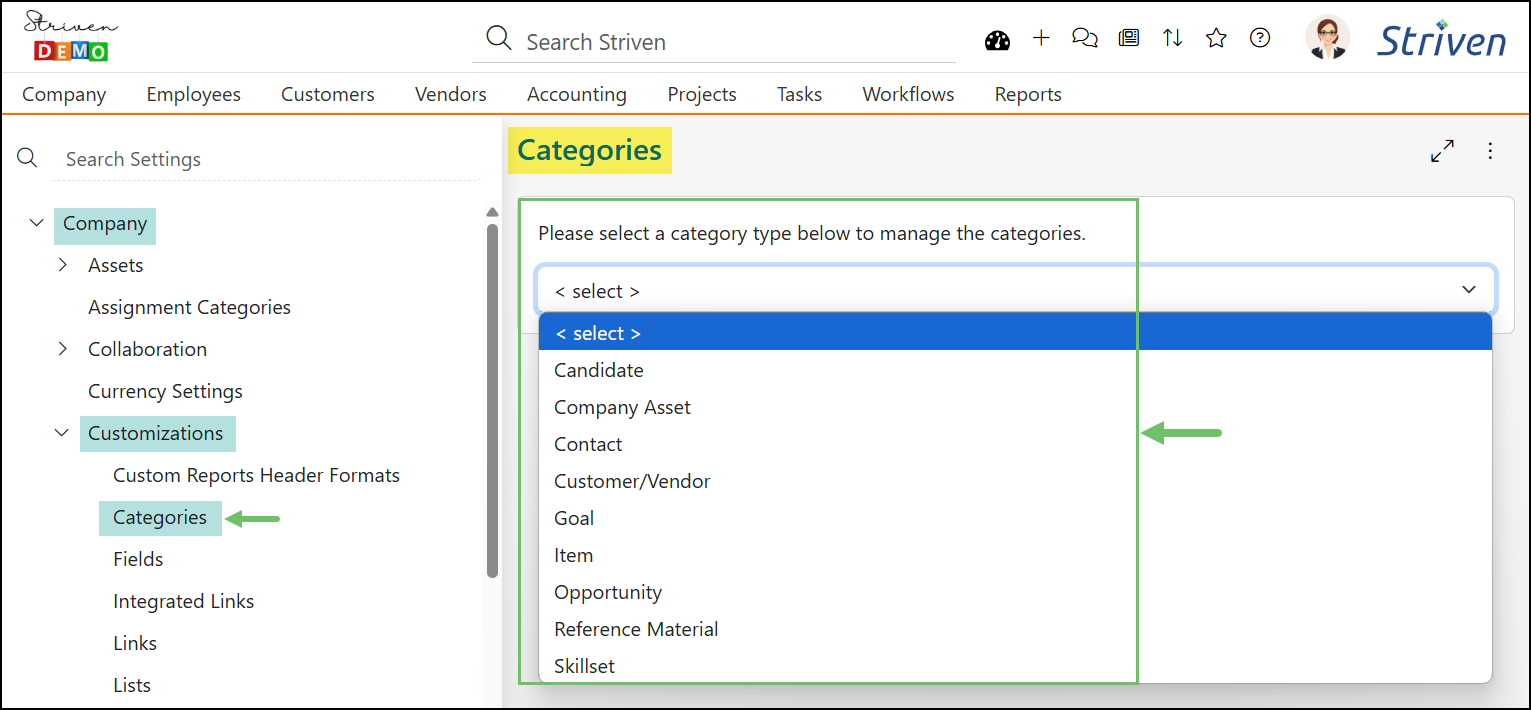Collapse the Company tree node chevron
Screen dimensions: 1531x710
[37, 223]
